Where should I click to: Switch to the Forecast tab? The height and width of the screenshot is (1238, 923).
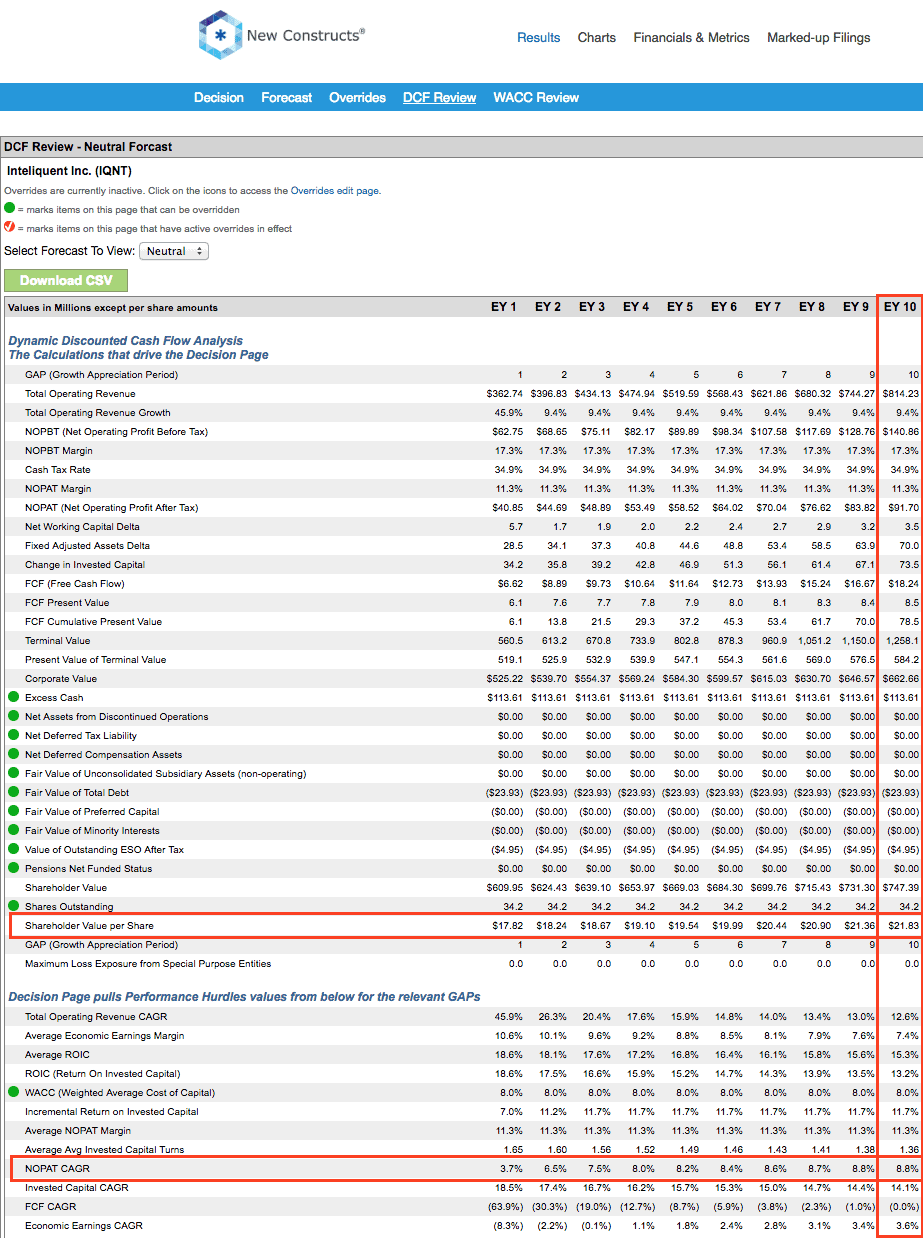pos(287,97)
